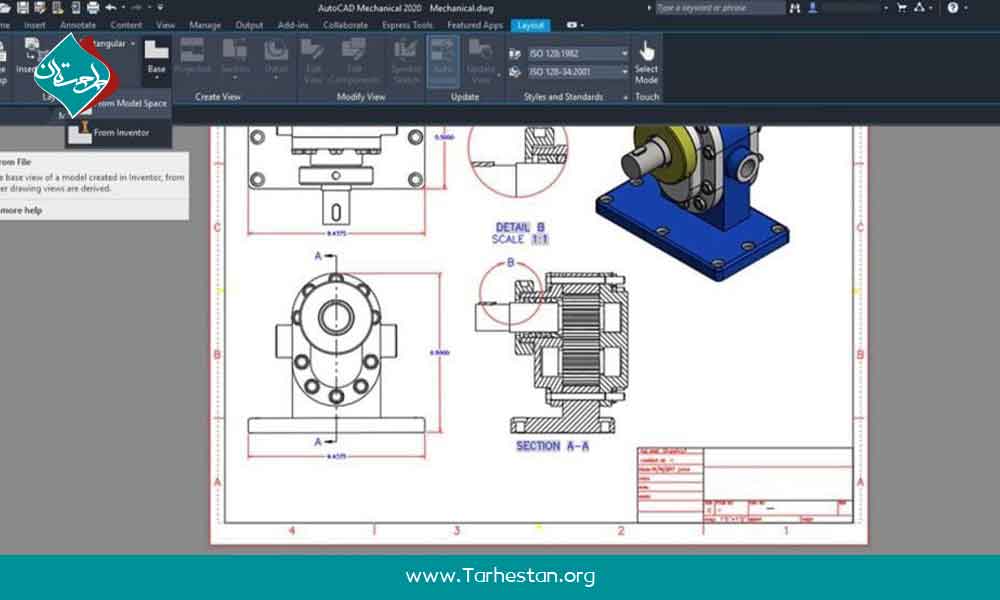
Task: Click the Update panel title
Action: [x=465, y=97]
